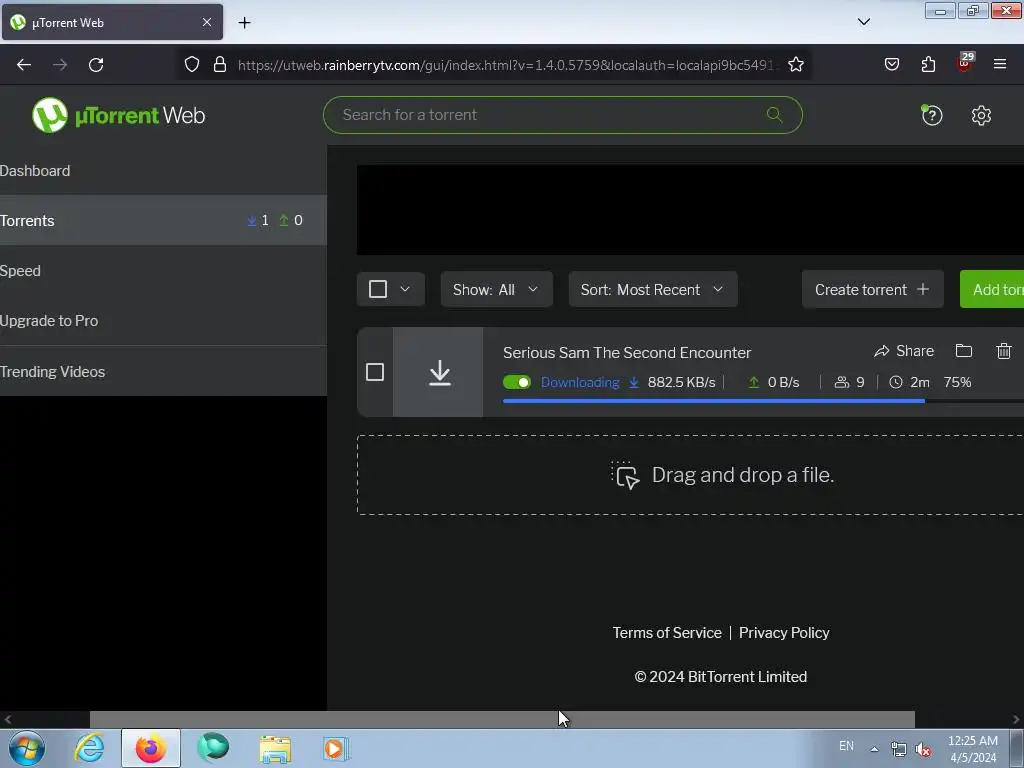The image size is (1024, 768).
Task: Click the scrollbar left arrow
Action: coord(8,719)
